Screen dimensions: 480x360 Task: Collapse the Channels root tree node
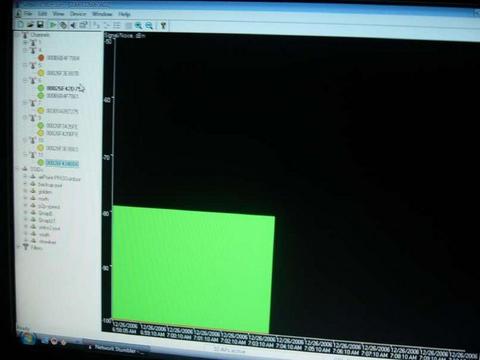pos(18,34)
